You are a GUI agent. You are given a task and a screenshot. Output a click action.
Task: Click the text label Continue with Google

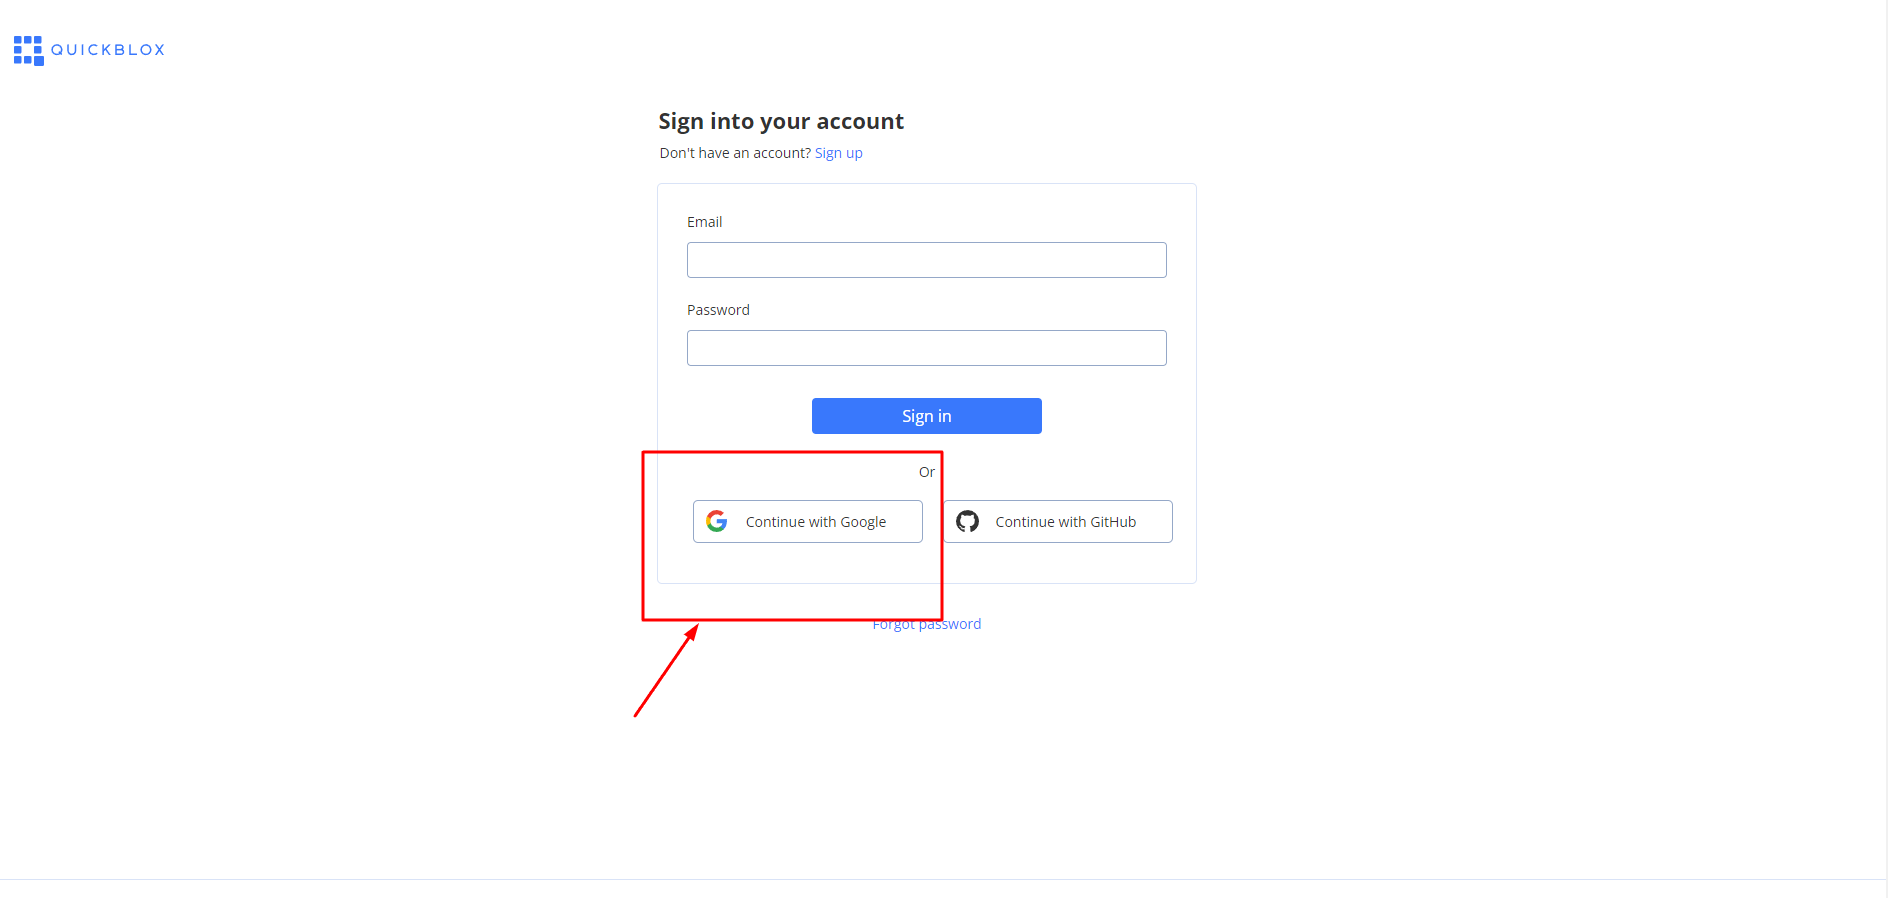pyautogui.click(x=816, y=522)
